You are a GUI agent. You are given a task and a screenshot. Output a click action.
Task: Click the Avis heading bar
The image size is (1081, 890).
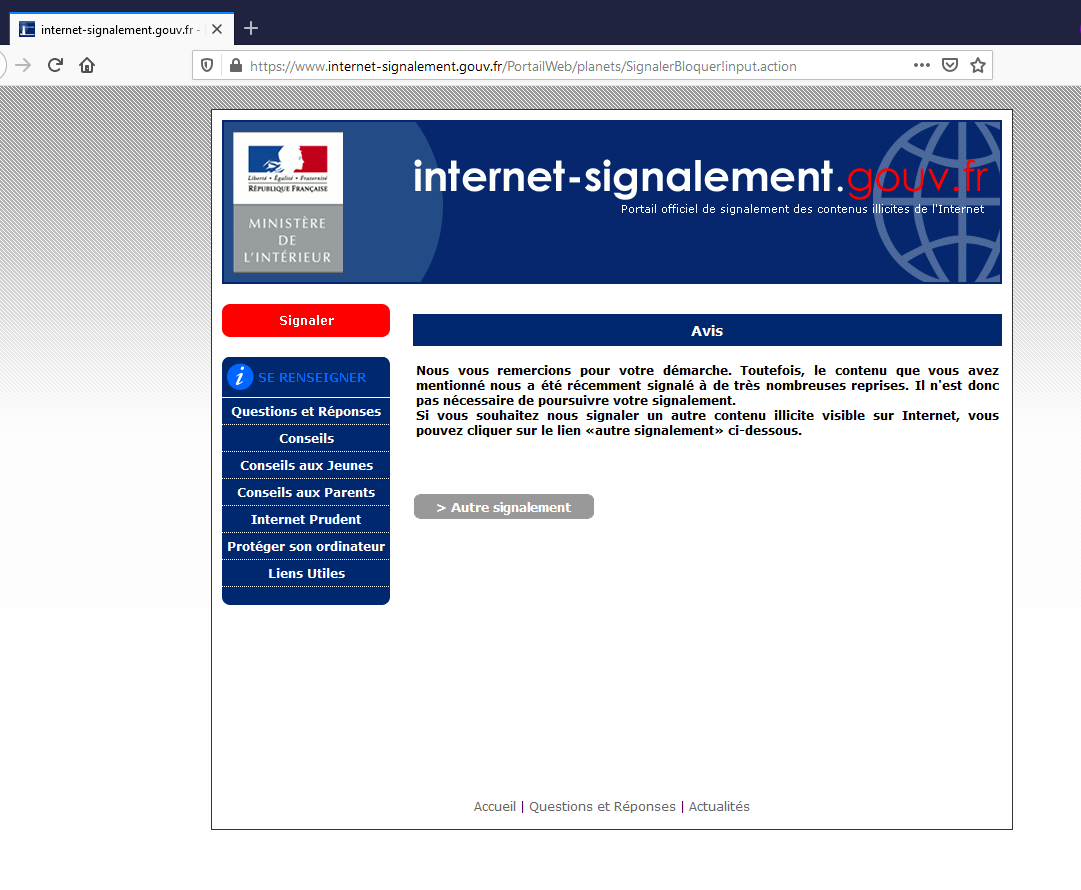(x=707, y=330)
